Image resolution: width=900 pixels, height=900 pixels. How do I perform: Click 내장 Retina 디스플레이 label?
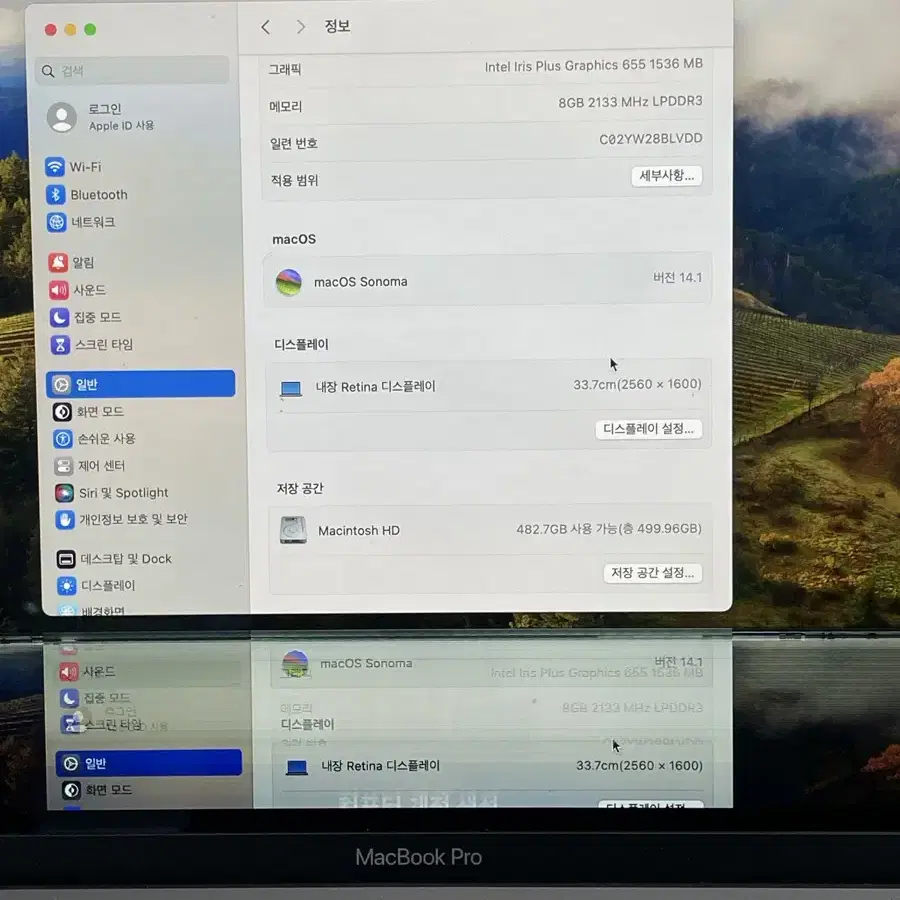click(x=375, y=387)
